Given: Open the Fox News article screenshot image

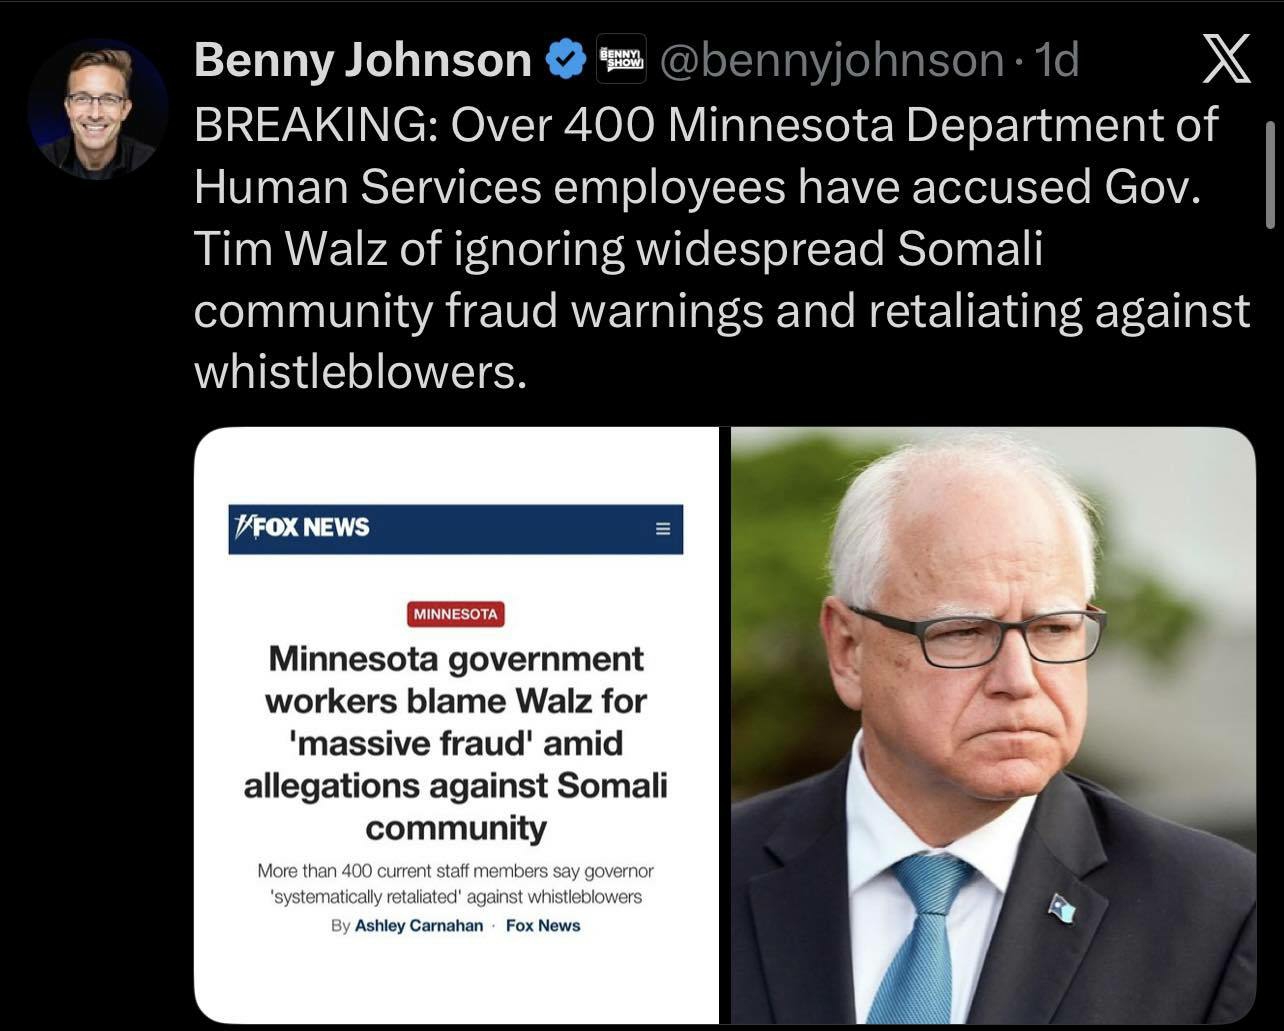Looking at the screenshot, I should point(456,725).
